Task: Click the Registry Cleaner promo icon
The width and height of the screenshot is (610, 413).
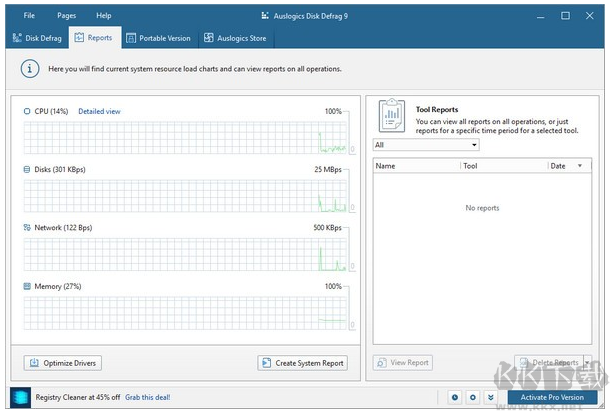Action: pos(22,397)
